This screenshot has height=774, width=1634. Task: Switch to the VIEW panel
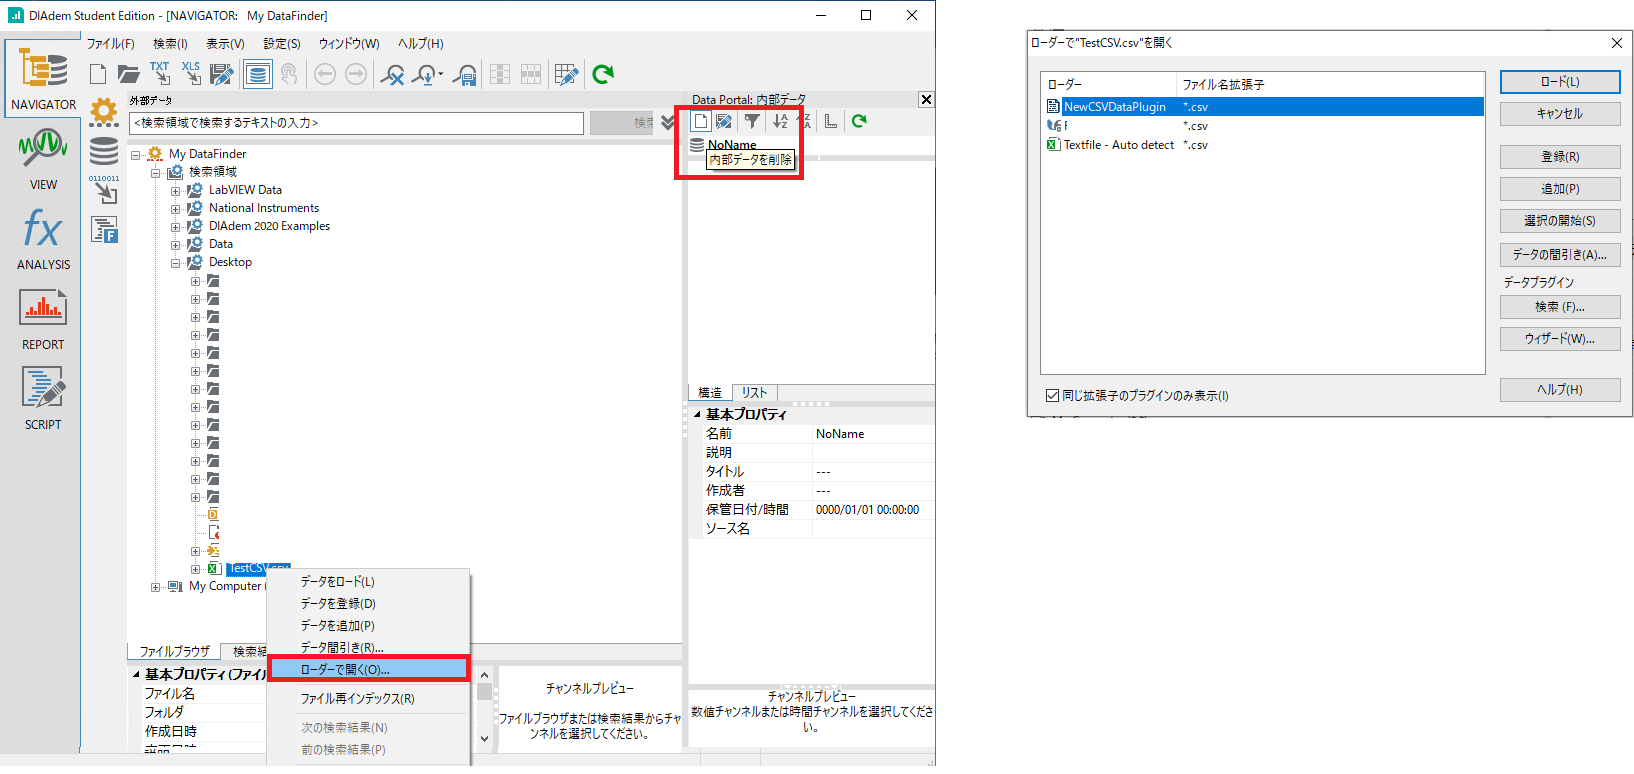pyautogui.click(x=43, y=158)
